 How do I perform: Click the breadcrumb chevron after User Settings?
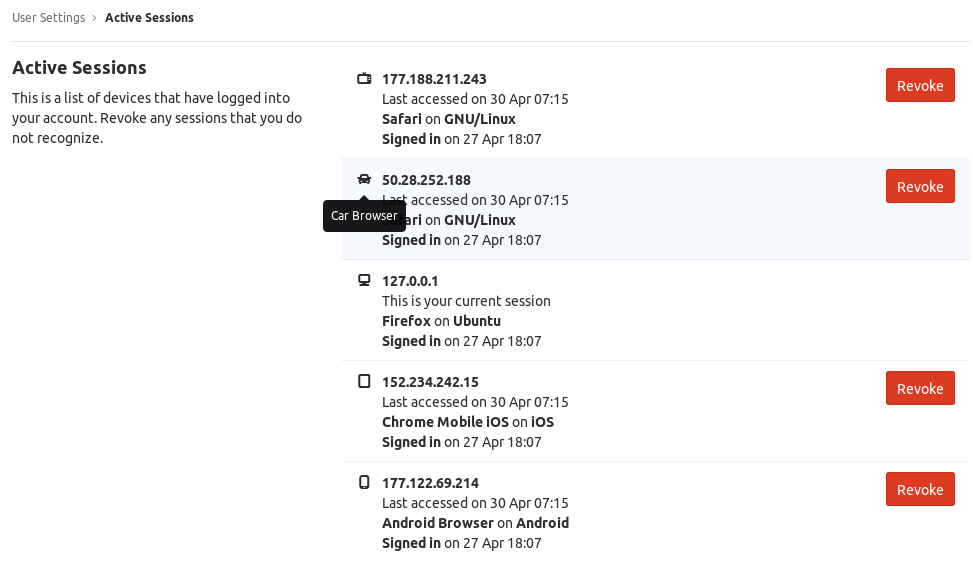tap(94, 18)
